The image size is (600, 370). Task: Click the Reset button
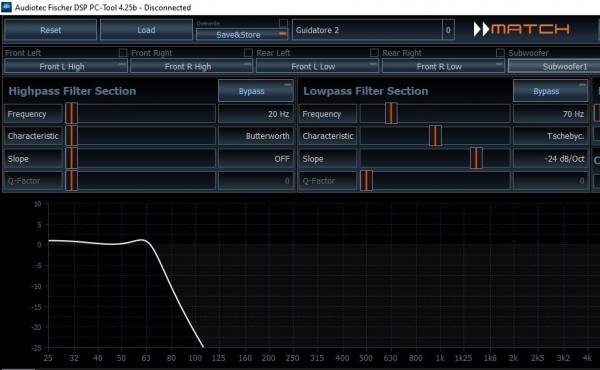point(50,30)
